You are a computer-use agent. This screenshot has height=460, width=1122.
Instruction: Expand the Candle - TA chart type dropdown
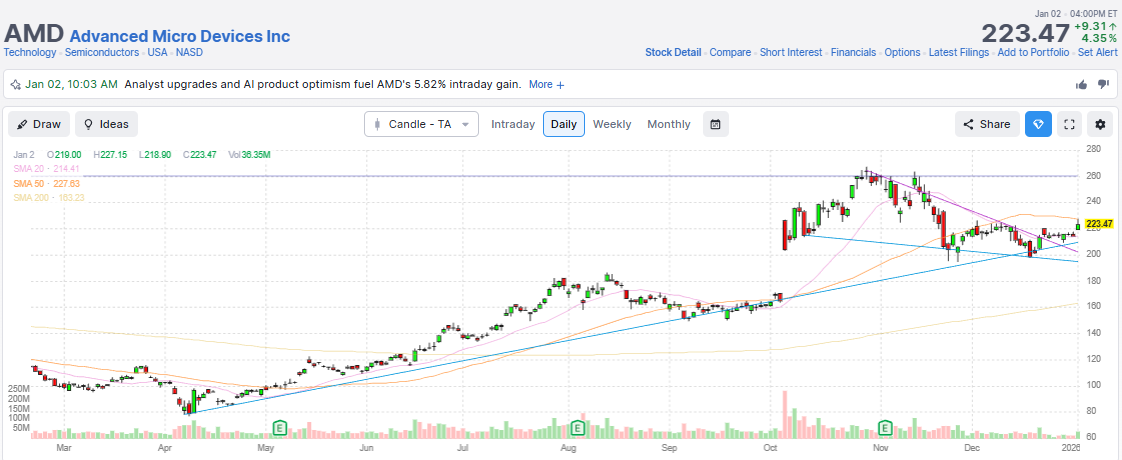(x=421, y=124)
